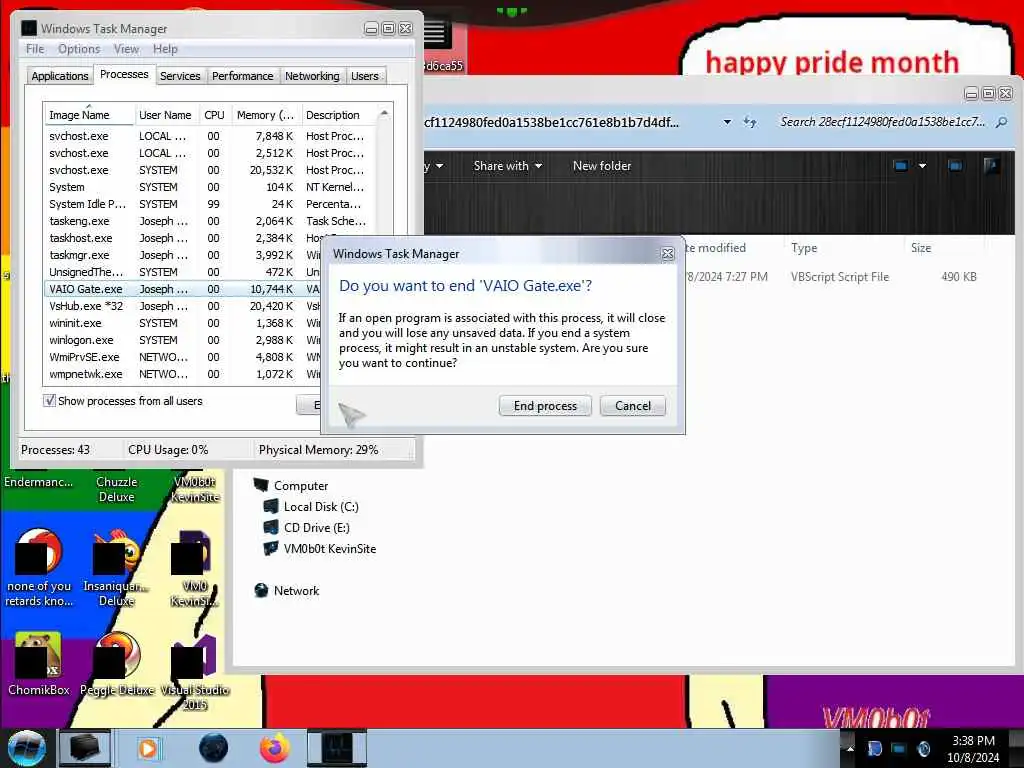1024x768 pixels.
Task: Toggle Show processes from all users
Action: 50,400
